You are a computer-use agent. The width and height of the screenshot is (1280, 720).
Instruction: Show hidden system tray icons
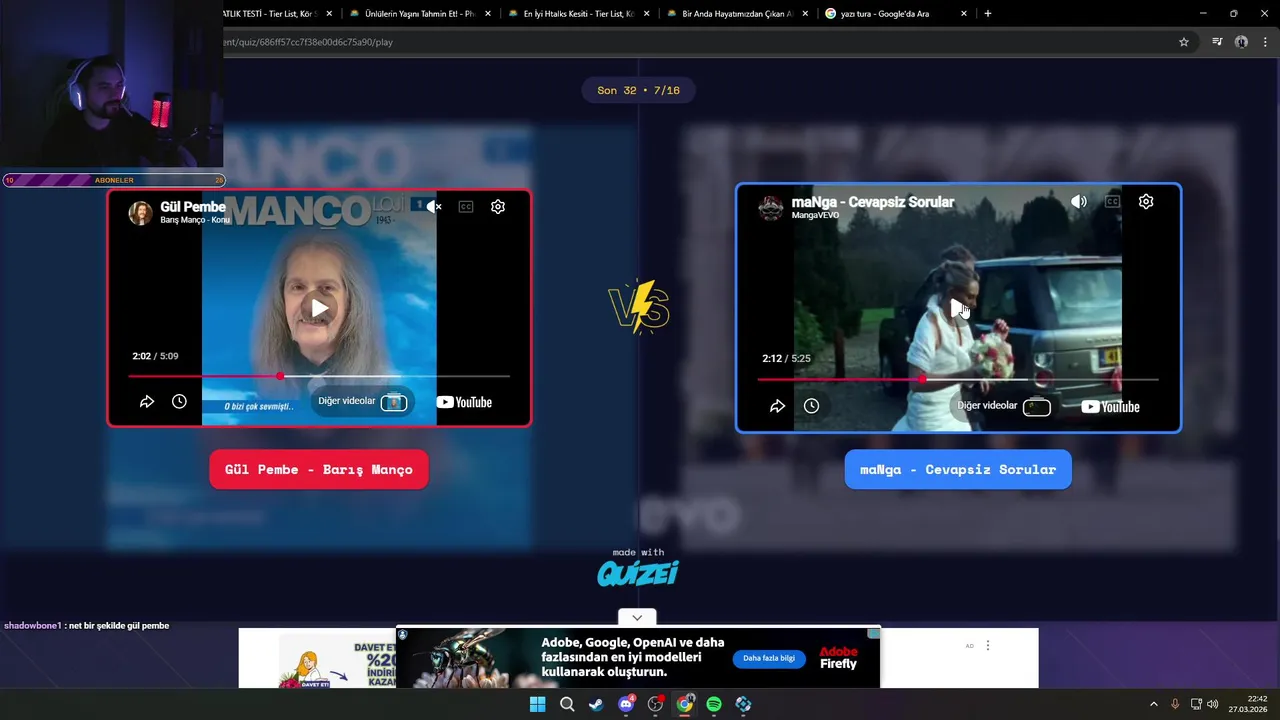pos(1153,704)
